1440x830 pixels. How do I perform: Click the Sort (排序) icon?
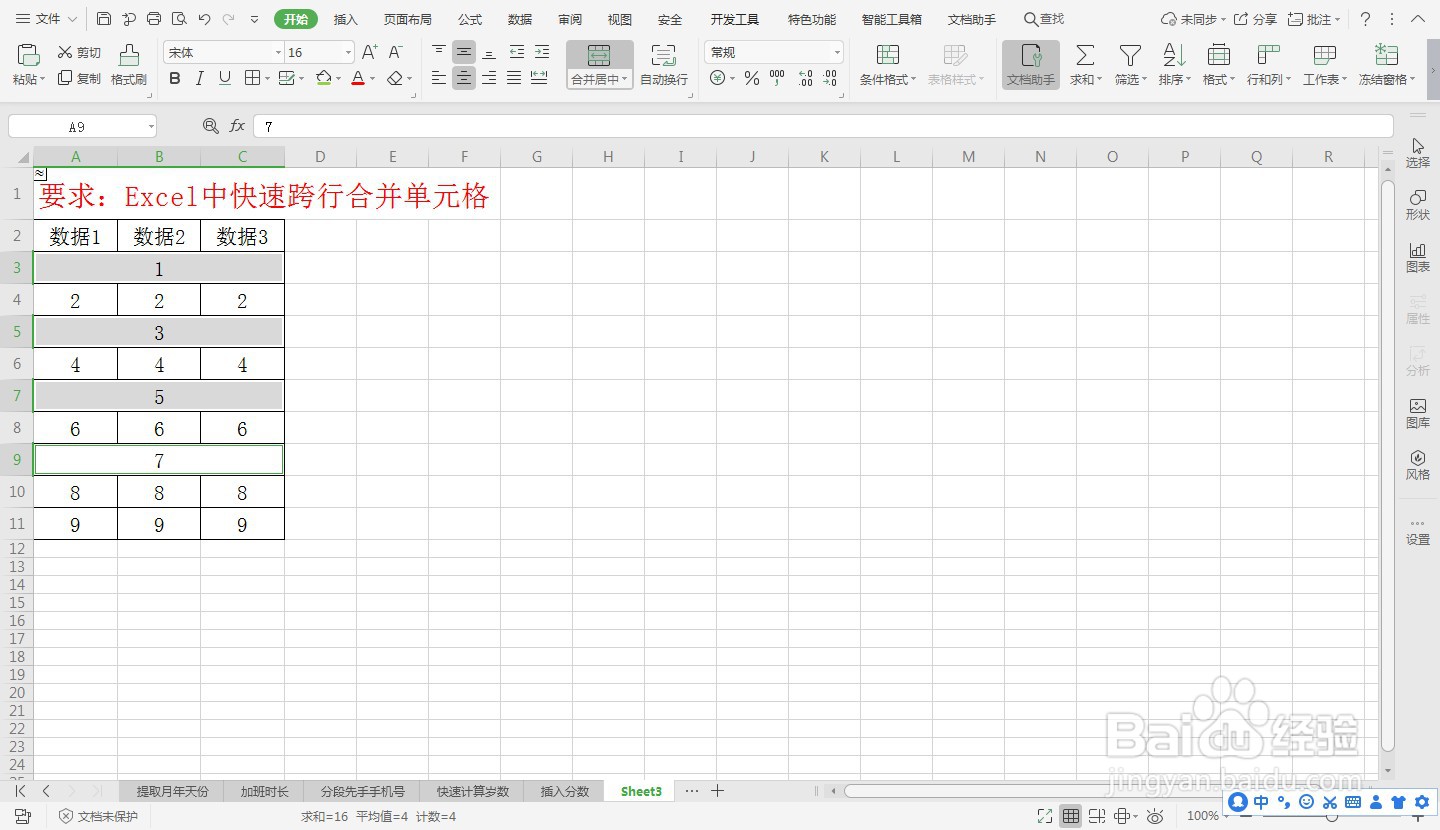(x=1174, y=55)
